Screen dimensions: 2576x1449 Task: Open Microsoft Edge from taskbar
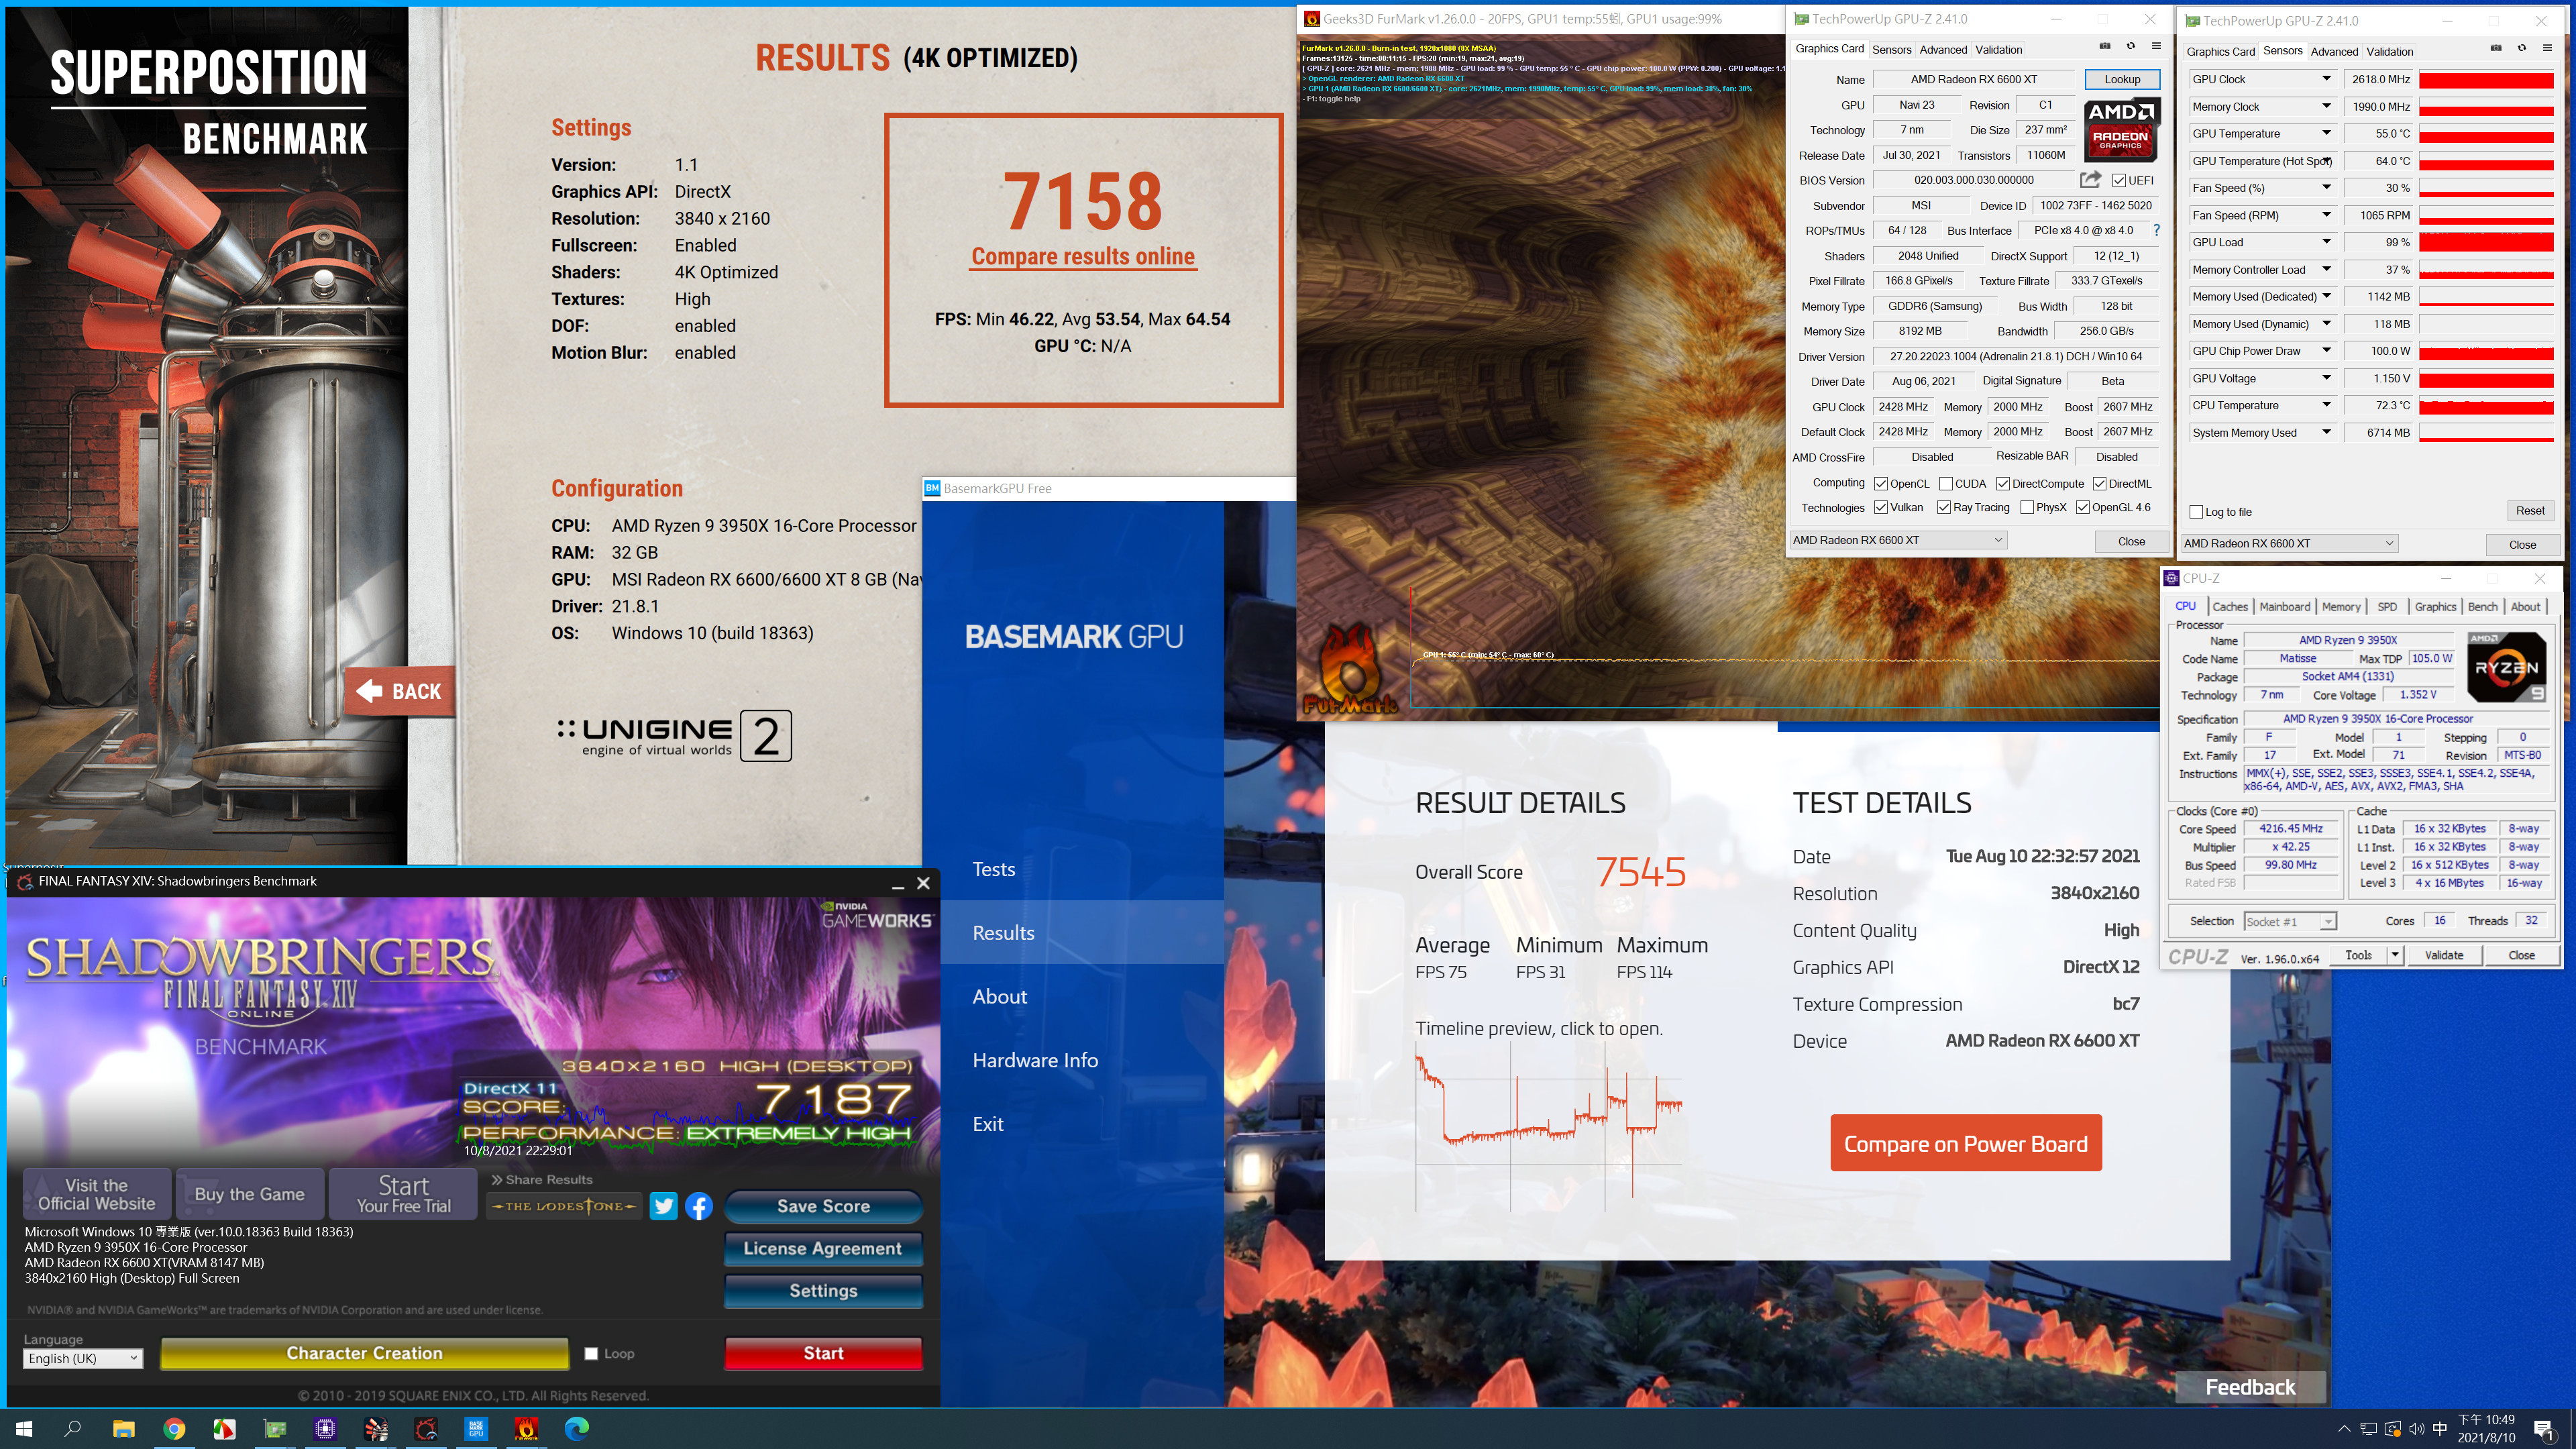(577, 1429)
